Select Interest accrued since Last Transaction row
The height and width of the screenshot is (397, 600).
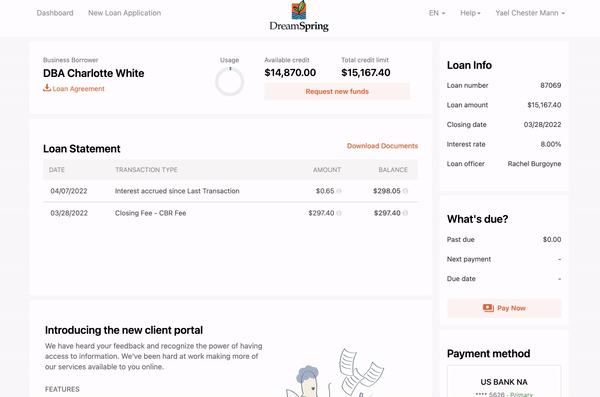tap(230, 191)
